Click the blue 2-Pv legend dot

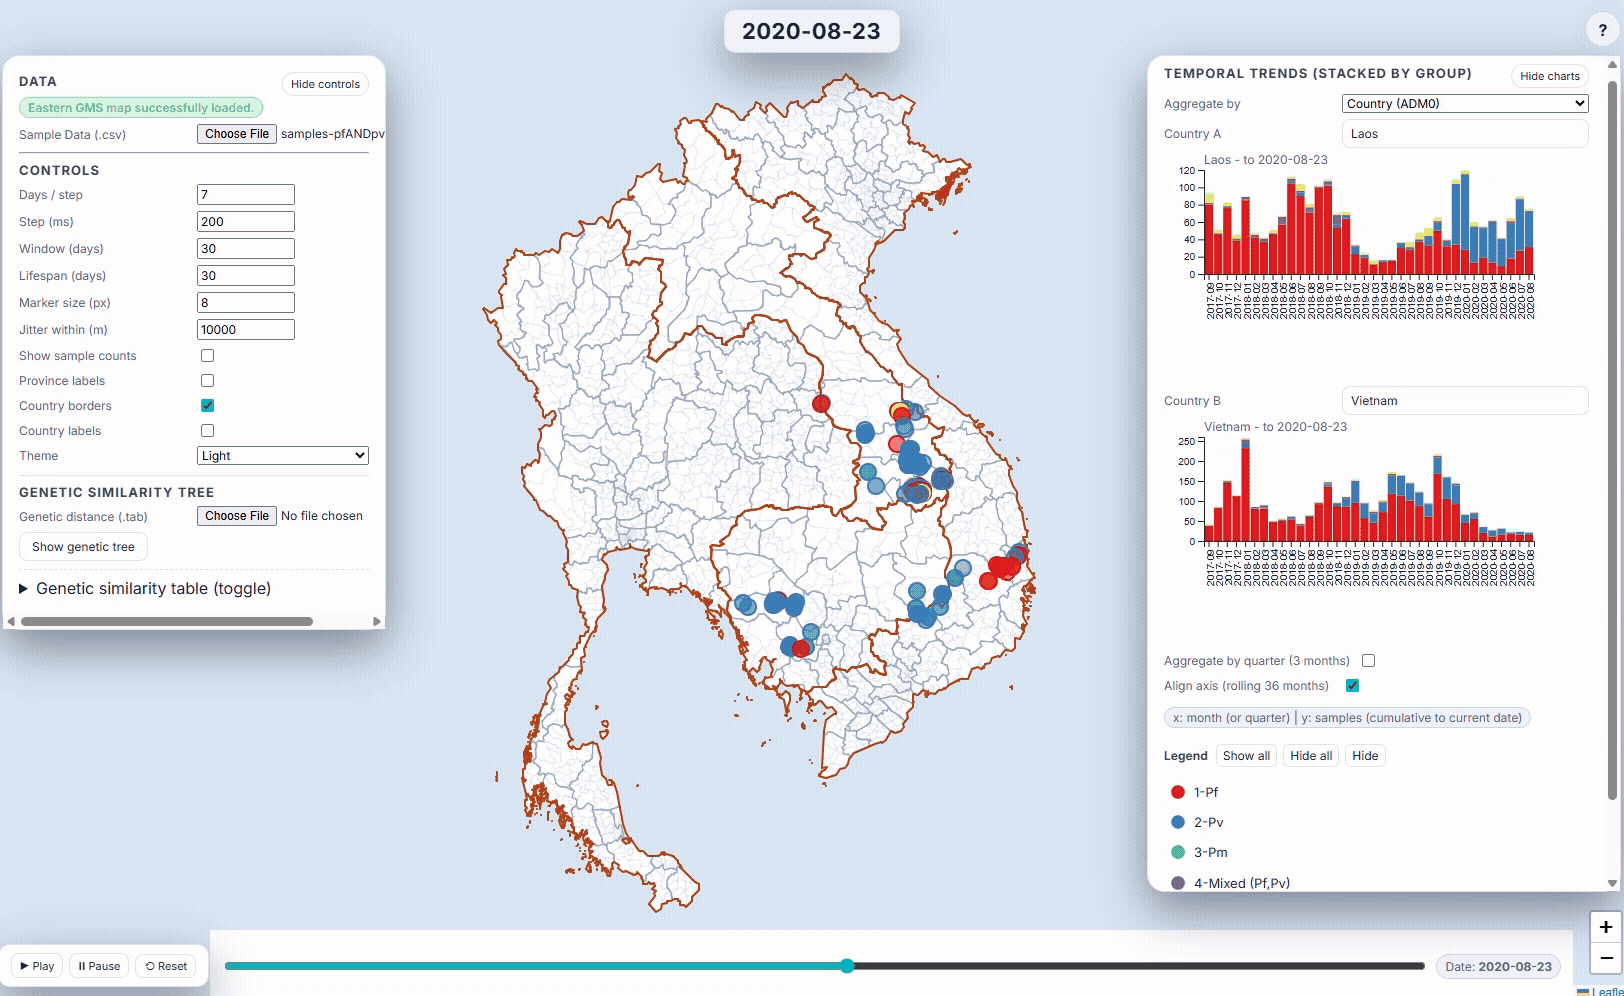1178,822
